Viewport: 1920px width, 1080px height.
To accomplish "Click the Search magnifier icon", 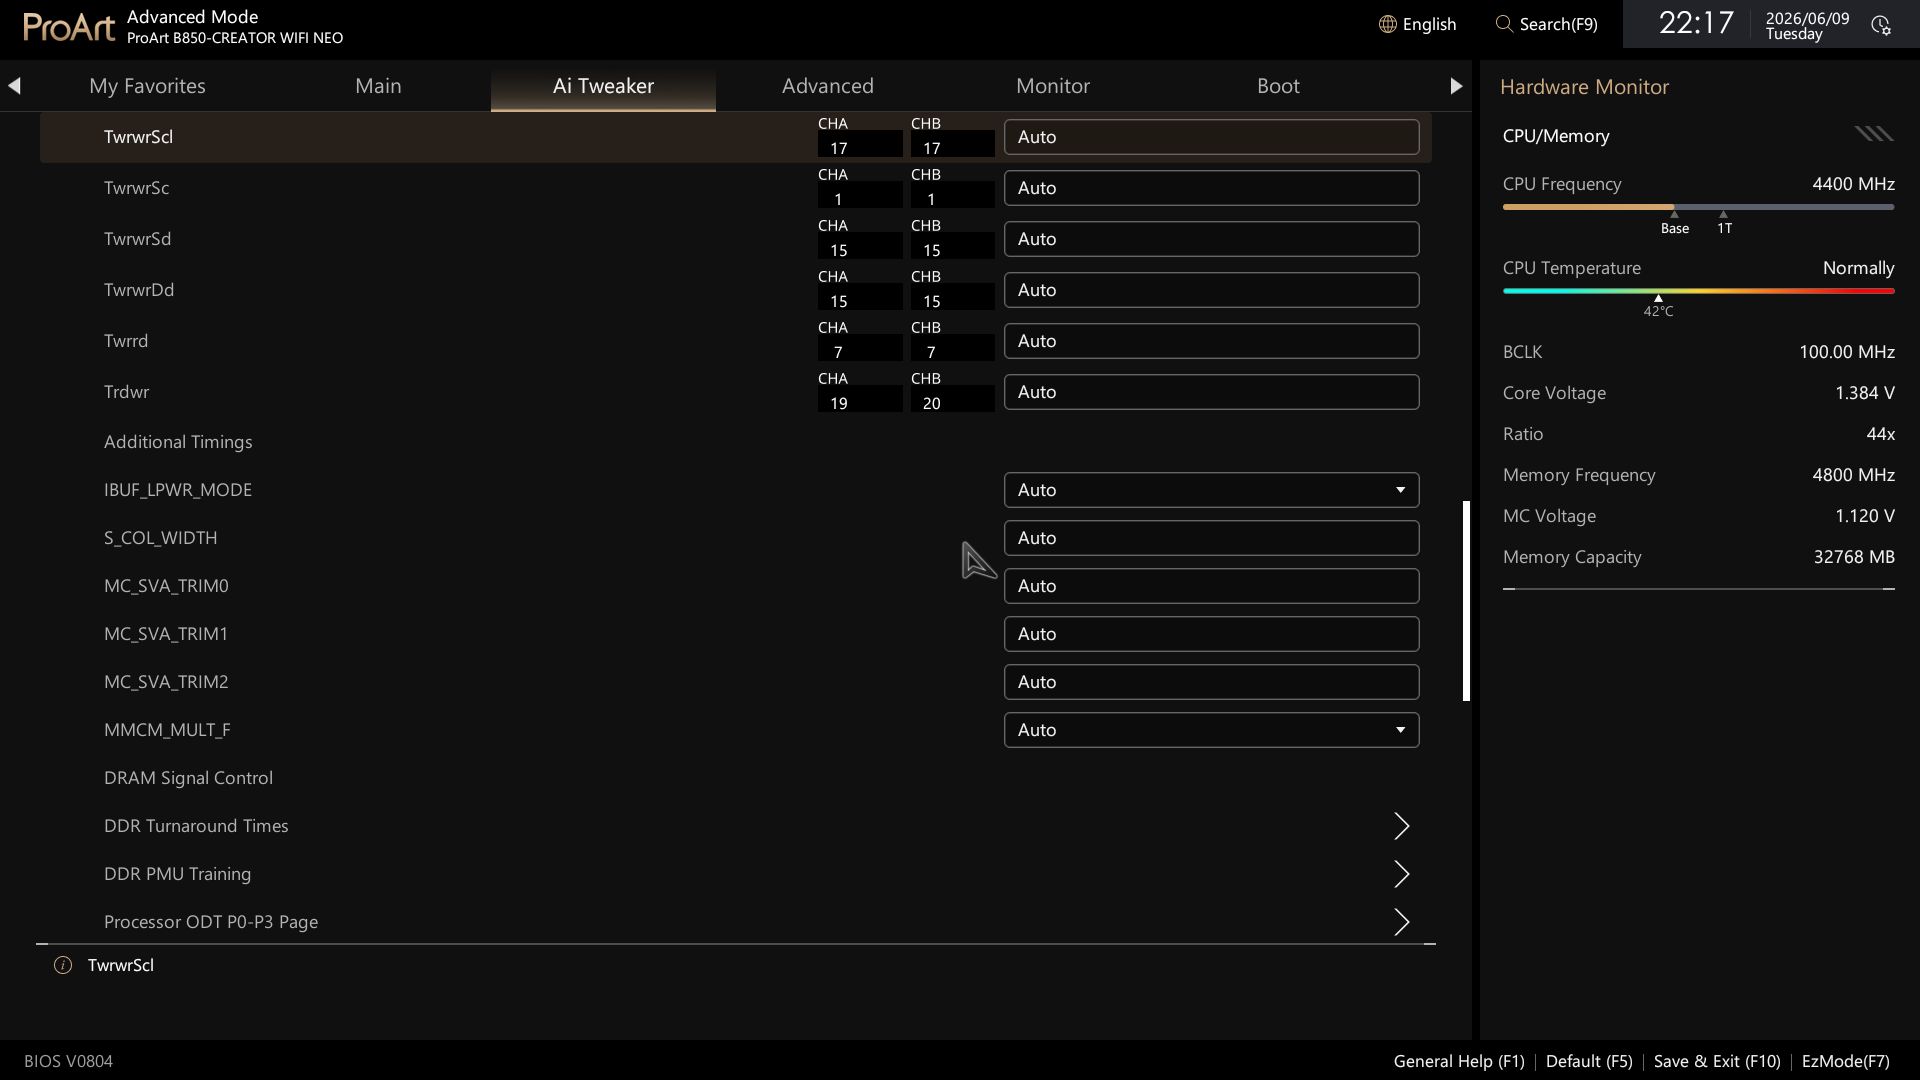I will click(x=1503, y=24).
